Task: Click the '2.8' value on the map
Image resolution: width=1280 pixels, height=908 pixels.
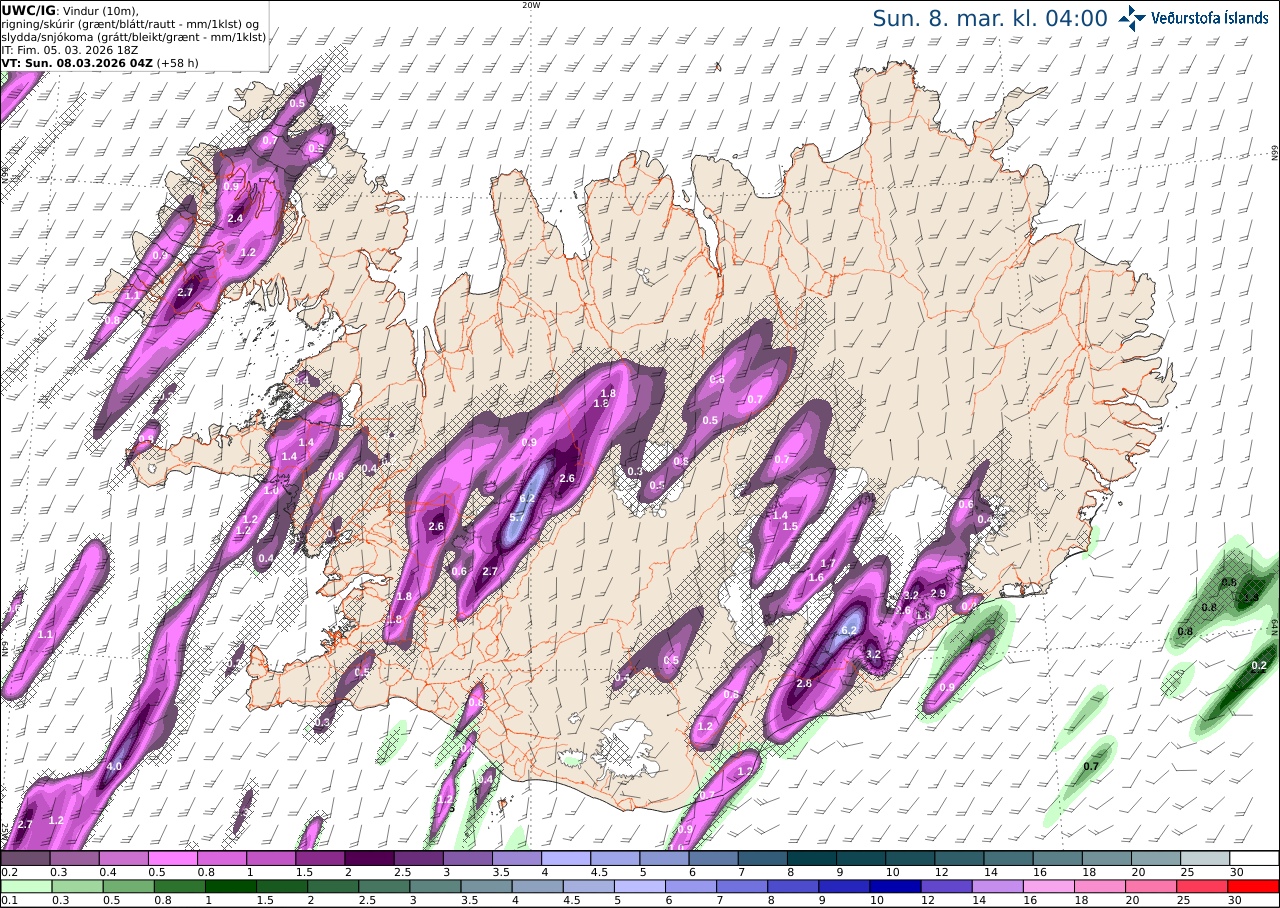Action: [804, 683]
